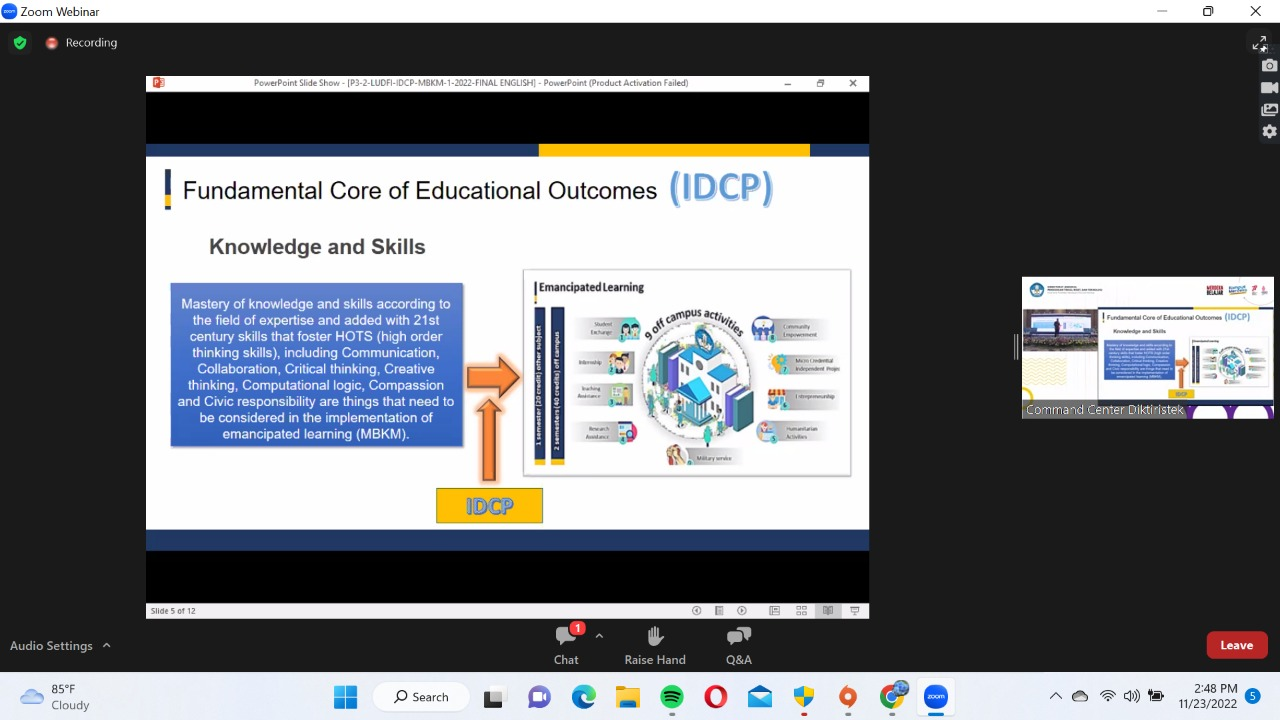This screenshot has height=720, width=1280.
Task: Open File Explorer from the taskbar
Action: [627, 697]
